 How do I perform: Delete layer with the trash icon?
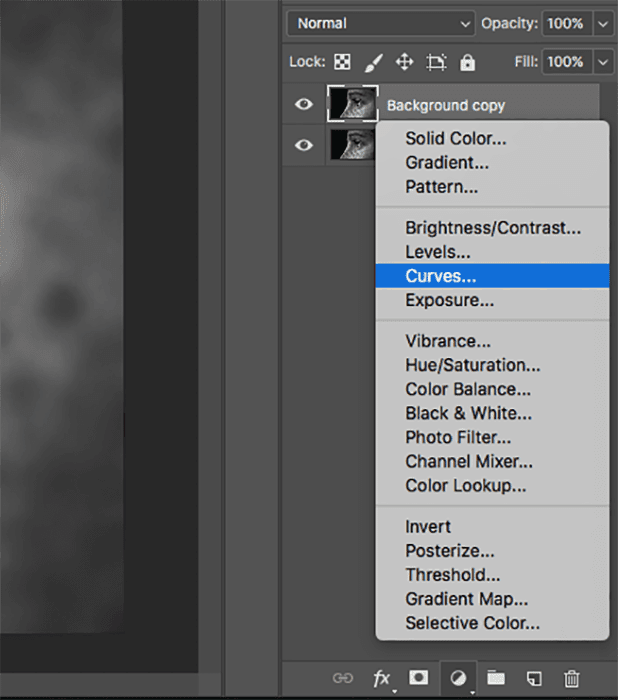[x=572, y=679]
